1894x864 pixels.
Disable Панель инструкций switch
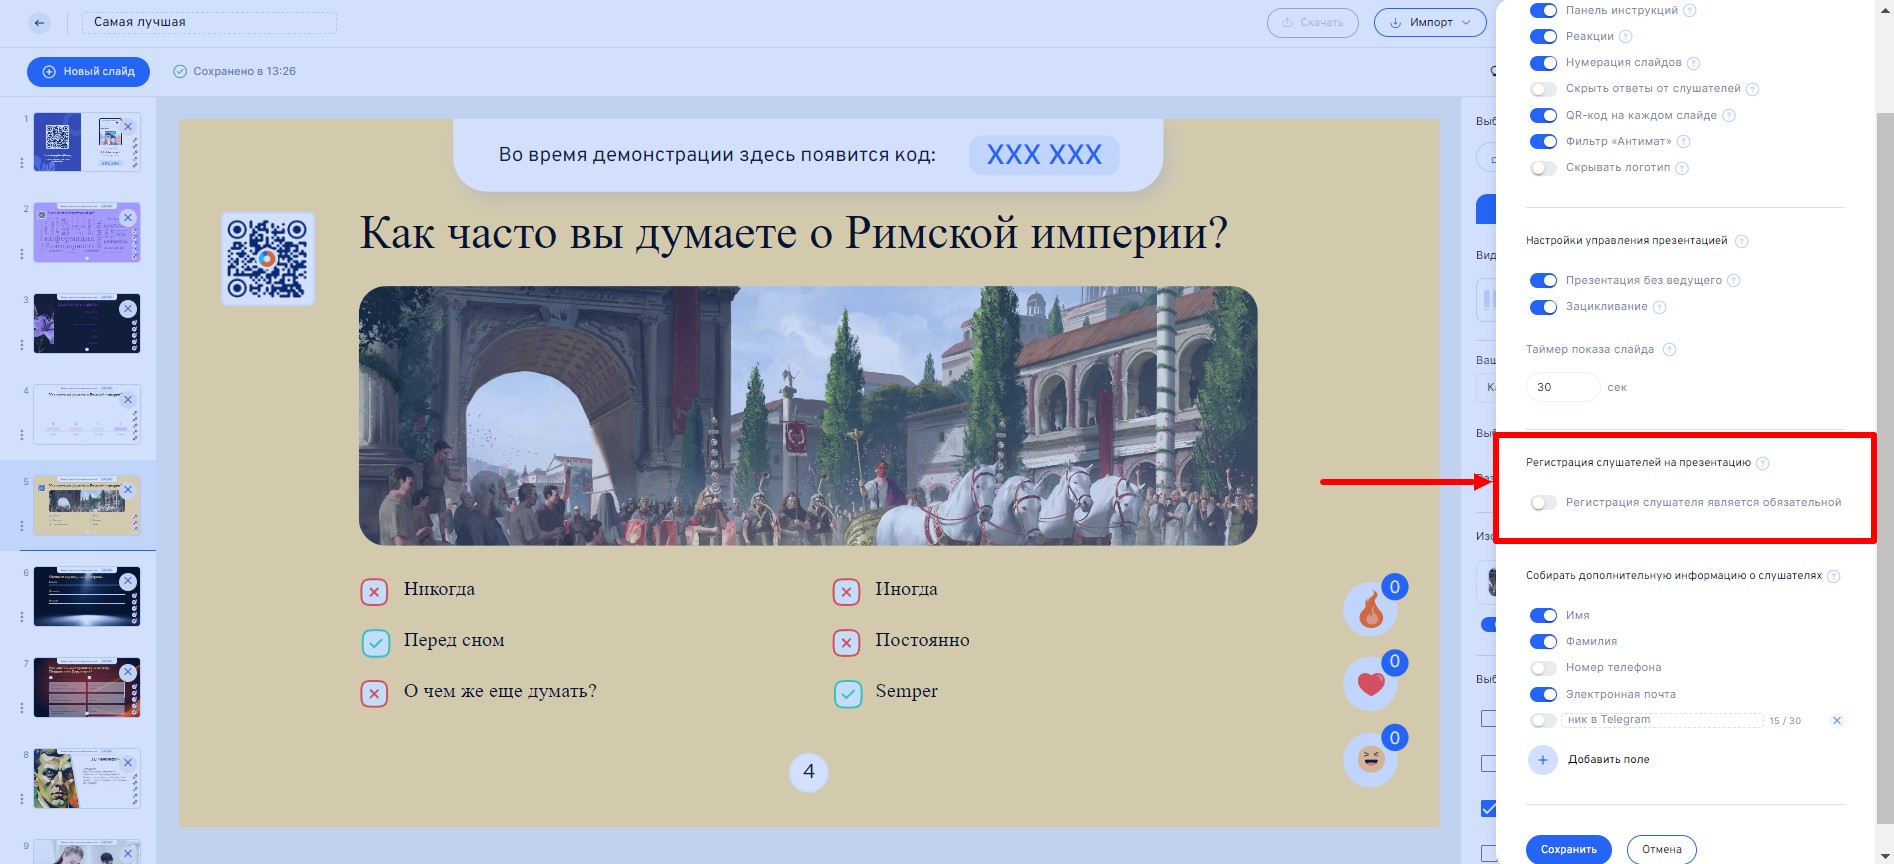click(x=1544, y=11)
